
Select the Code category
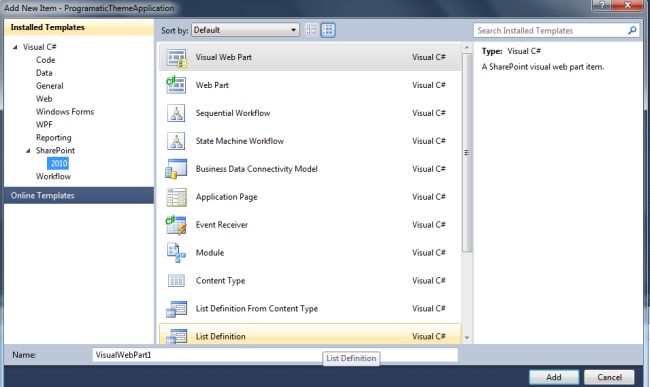point(46,60)
